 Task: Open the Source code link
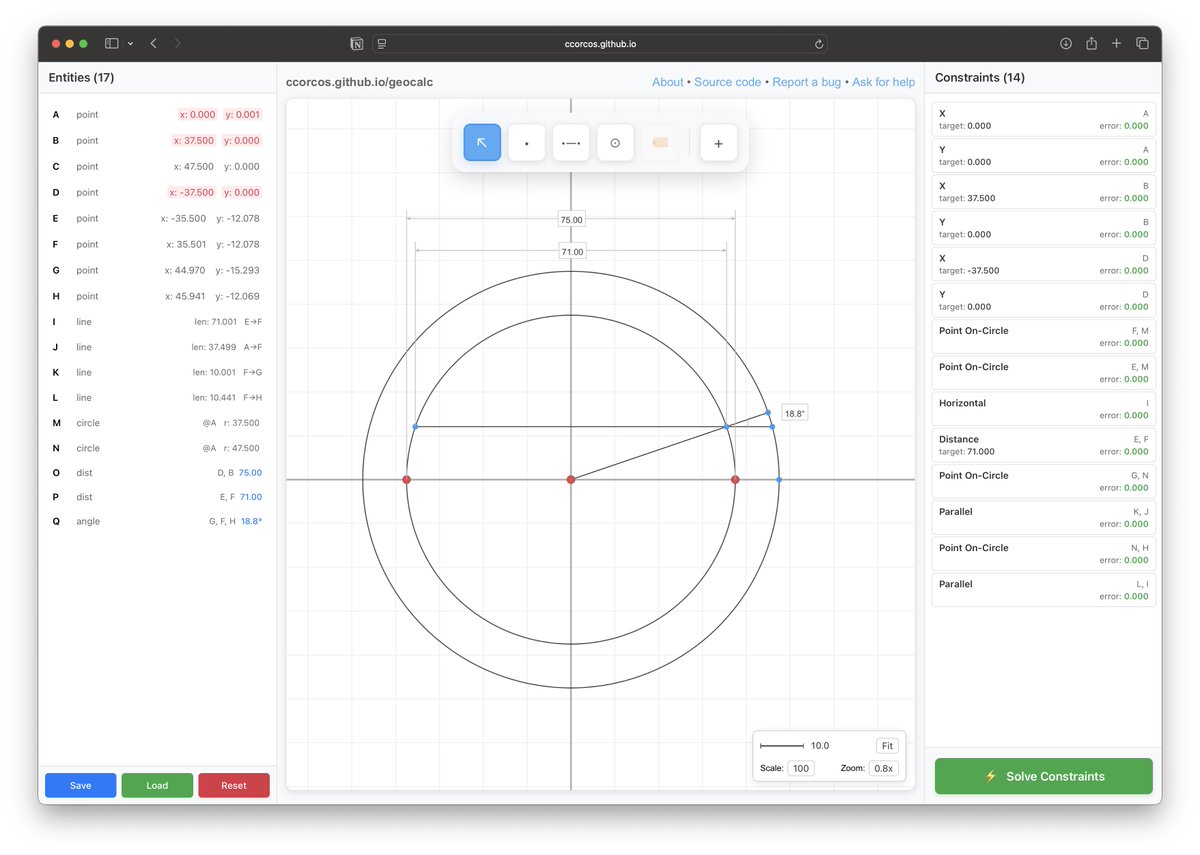[x=727, y=82]
